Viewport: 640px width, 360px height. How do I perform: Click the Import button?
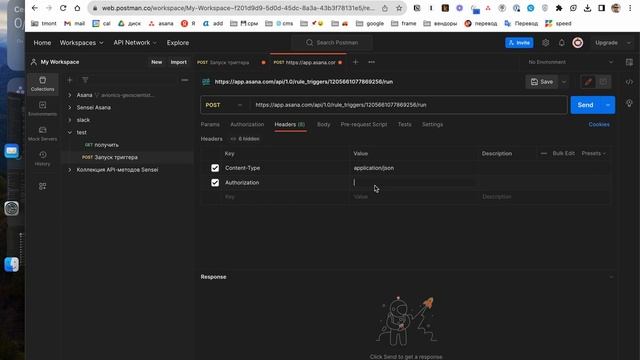pyautogui.click(x=178, y=62)
